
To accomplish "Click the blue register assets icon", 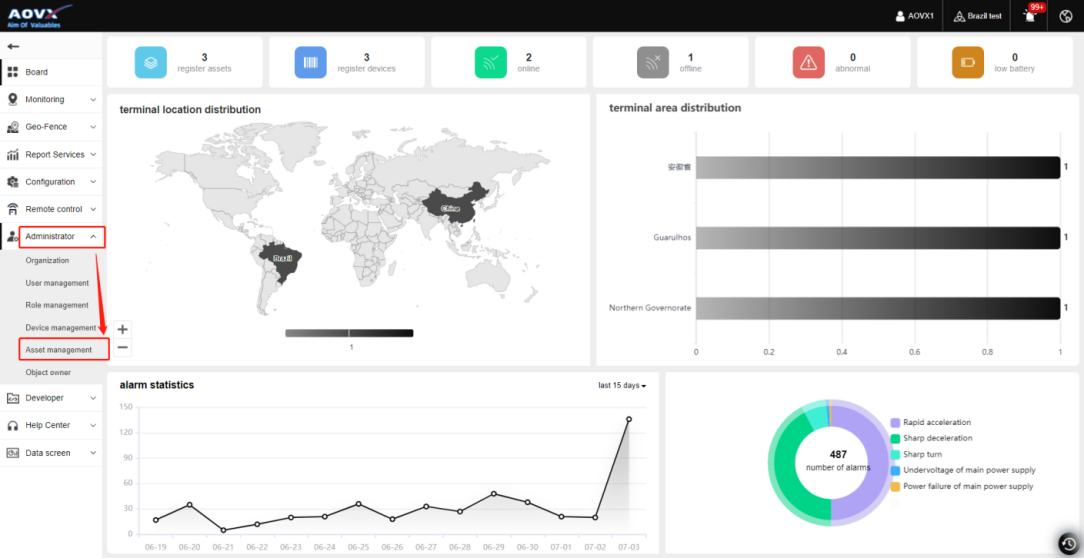I will point(151,62).
